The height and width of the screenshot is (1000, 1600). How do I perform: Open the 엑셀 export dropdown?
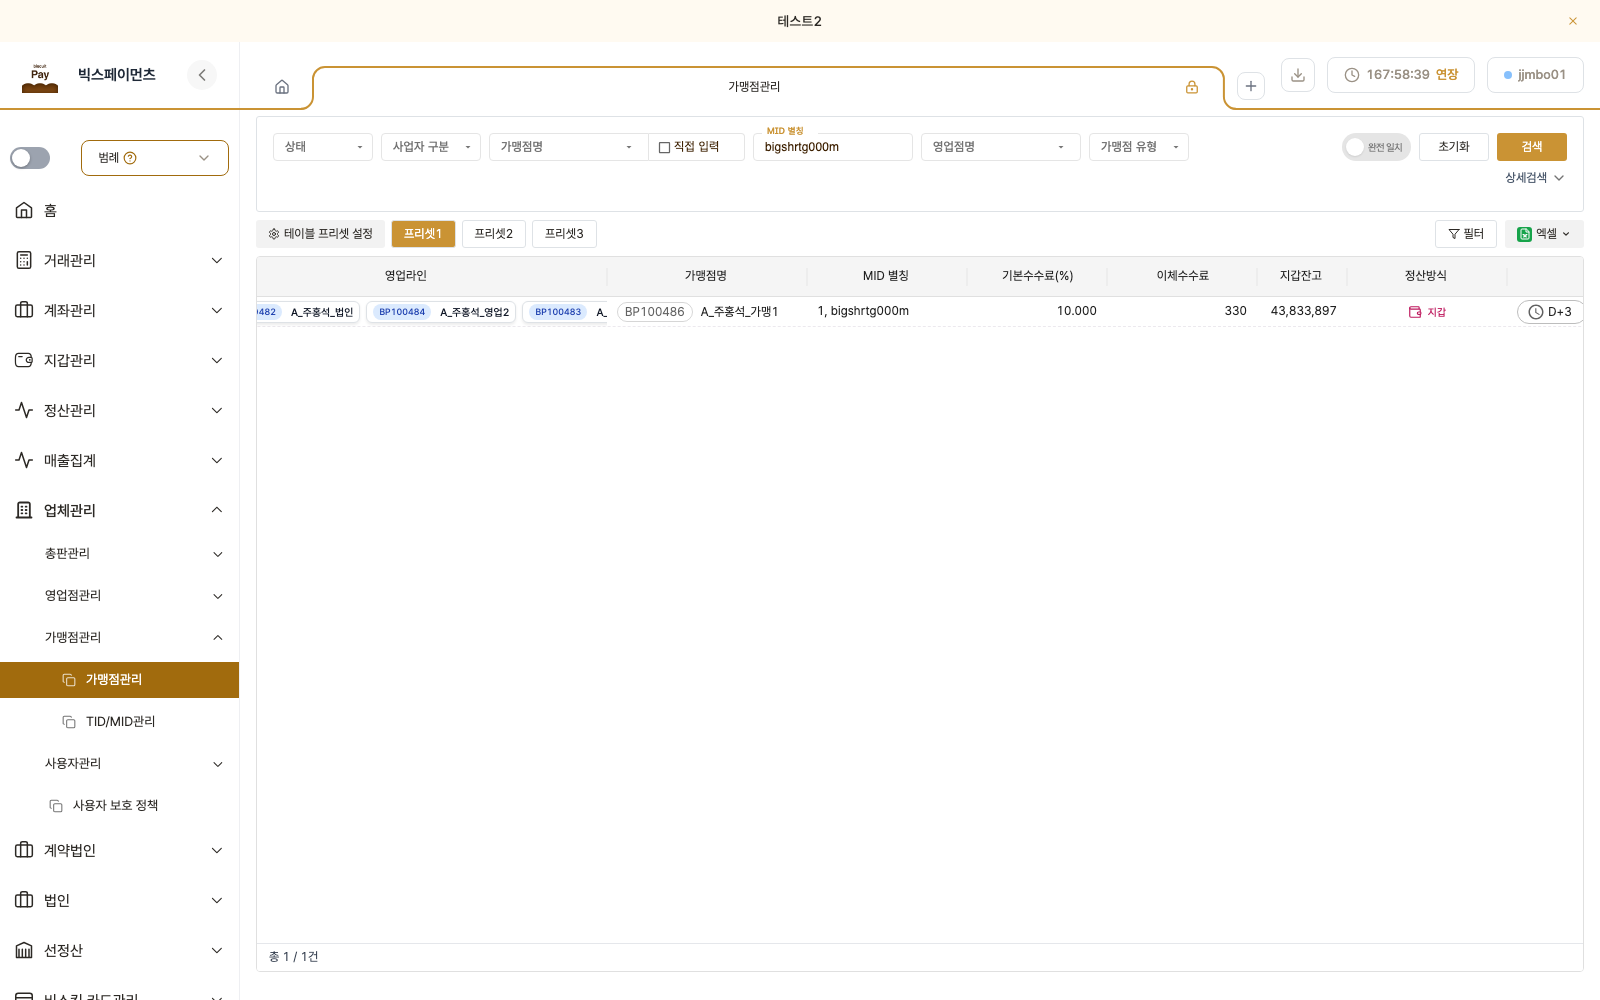1544,234
